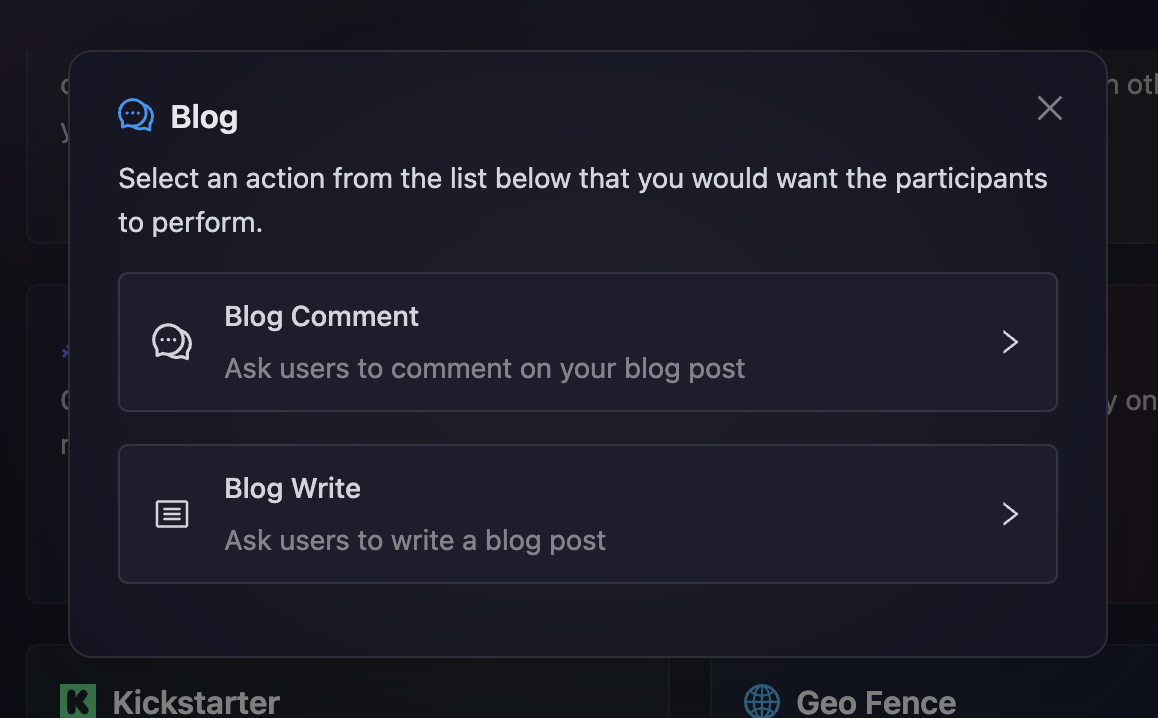The image size is (1158, 718).
Task: Click the empty dialog area below Blog Write
Action: tap(587, 620)
